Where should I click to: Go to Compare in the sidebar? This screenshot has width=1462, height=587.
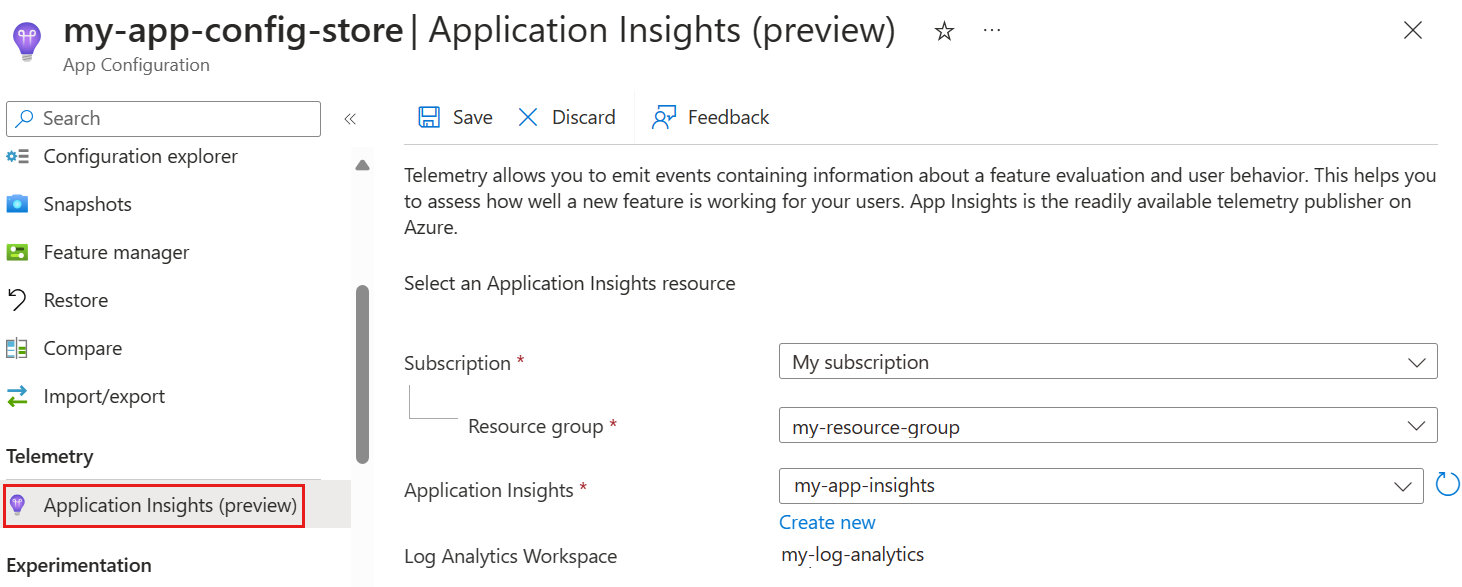point(82,348)
